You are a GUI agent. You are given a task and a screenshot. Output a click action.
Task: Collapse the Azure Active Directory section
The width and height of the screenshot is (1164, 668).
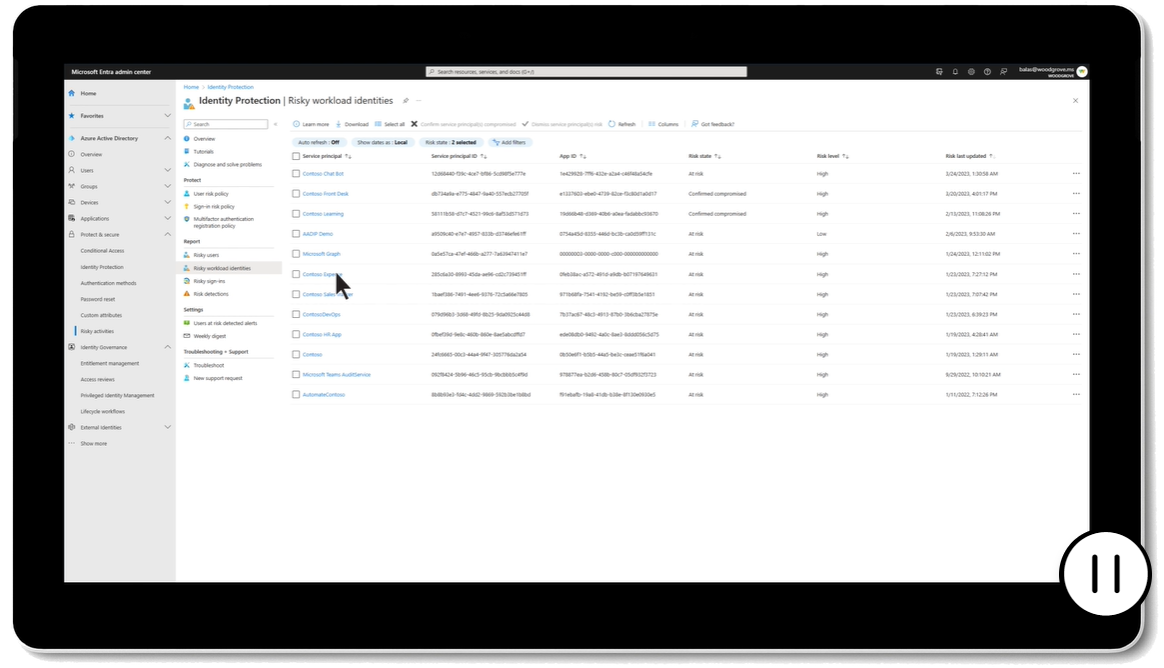pos(167,138)
